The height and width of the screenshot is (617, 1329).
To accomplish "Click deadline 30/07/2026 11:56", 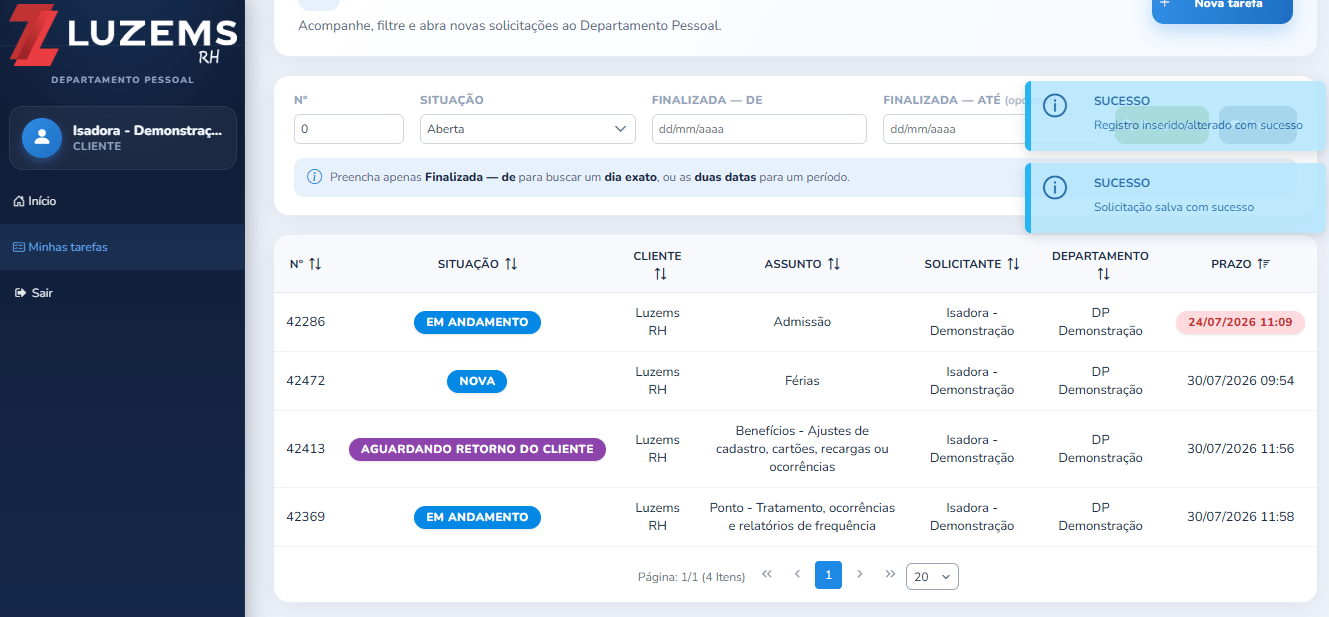I will (x=1240, y=449).
